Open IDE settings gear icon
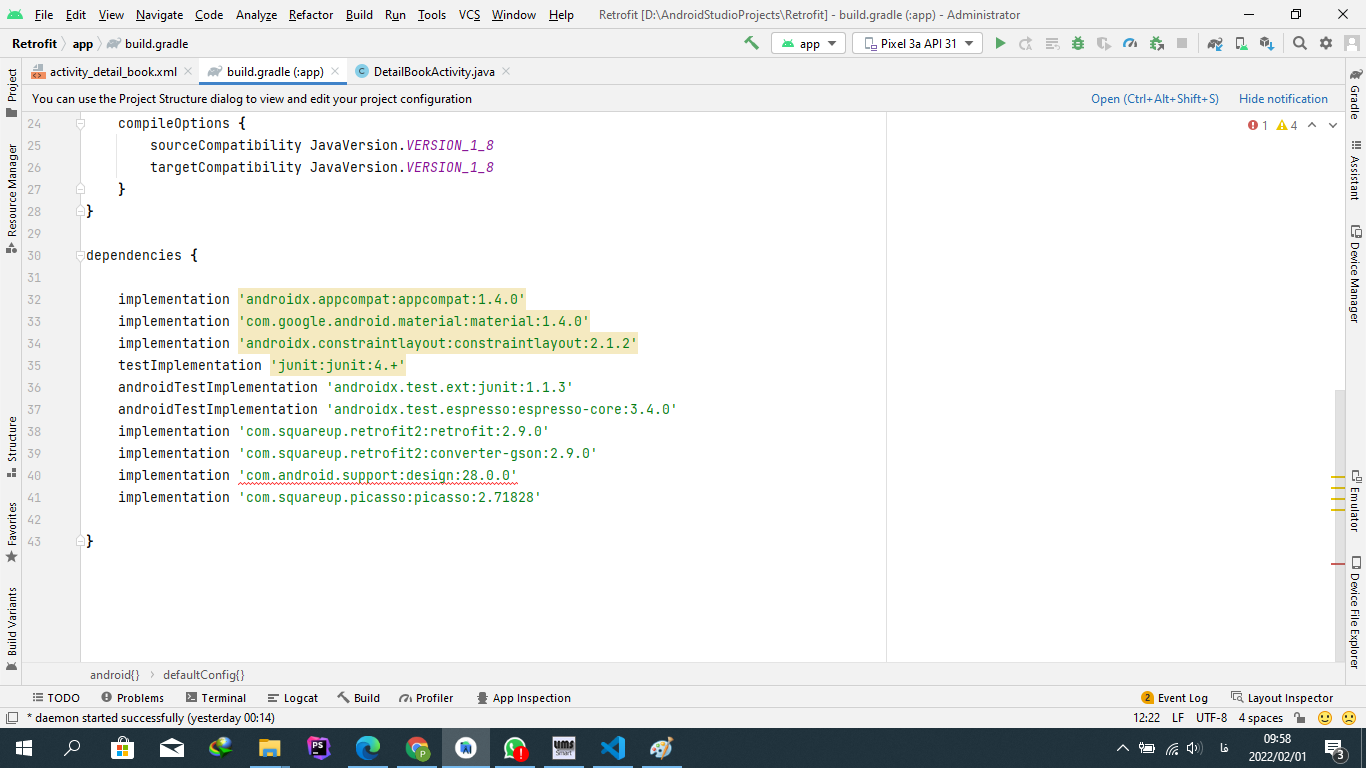The image size is (1366, 768). click(1326, 43)
